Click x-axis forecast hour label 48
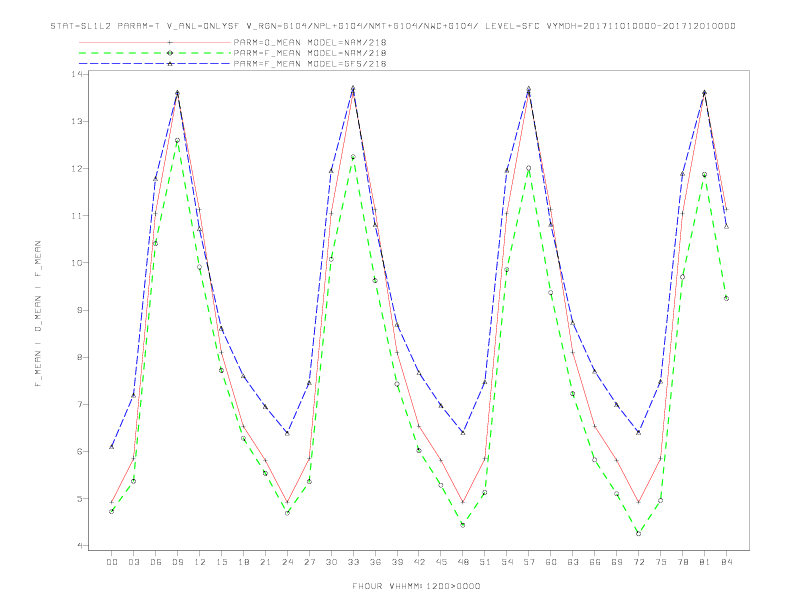Image resolution: width=792 pixels, height=612 pixels. pyautogui.click(x=463, y=562)
